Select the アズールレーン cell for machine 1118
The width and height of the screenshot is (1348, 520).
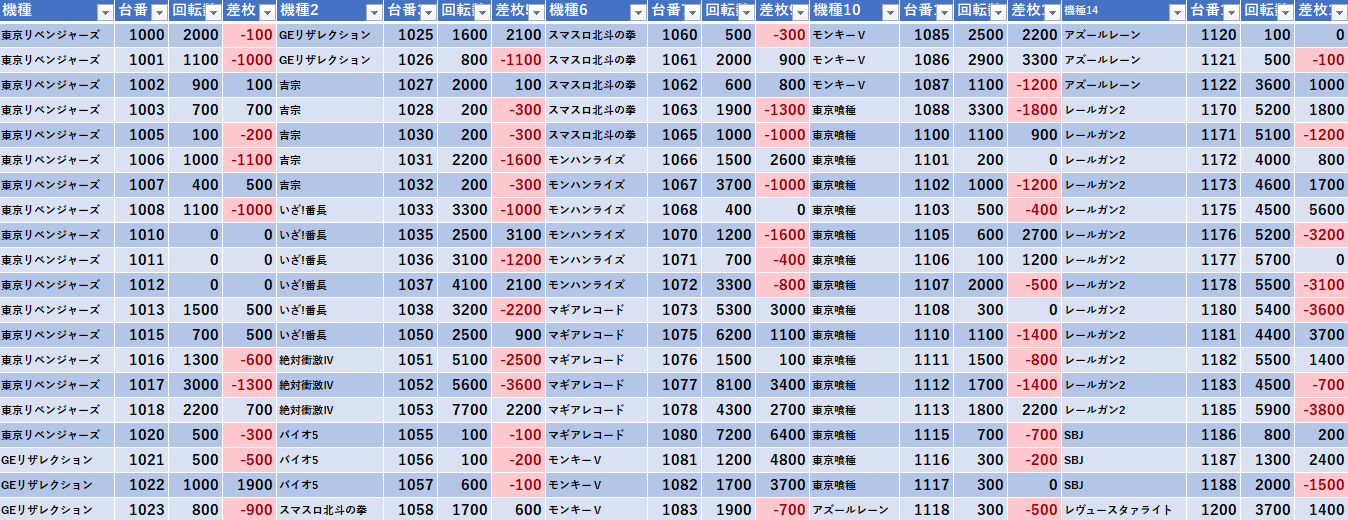pyautogui.click(x=855, y=510)
